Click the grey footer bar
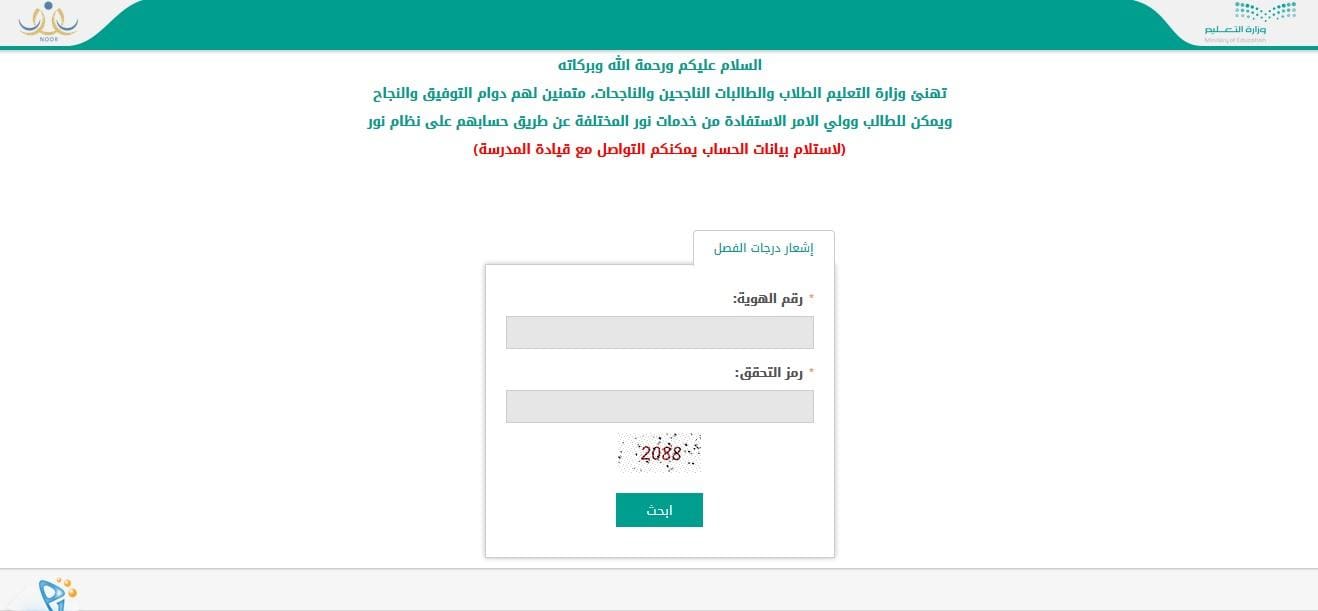Screen dimensions: 1318x611 click(659, 590)
